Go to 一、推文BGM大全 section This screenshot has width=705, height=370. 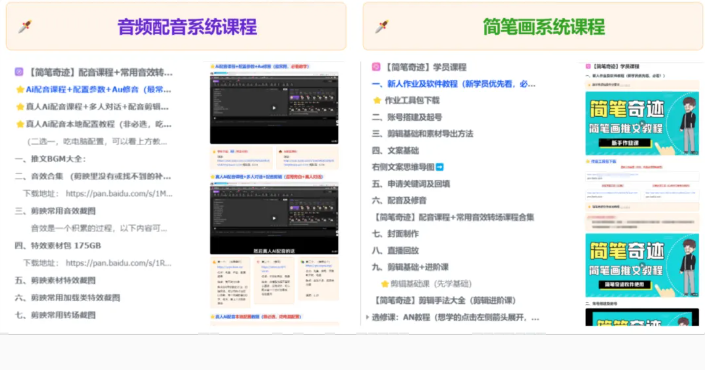pos(50,159)
